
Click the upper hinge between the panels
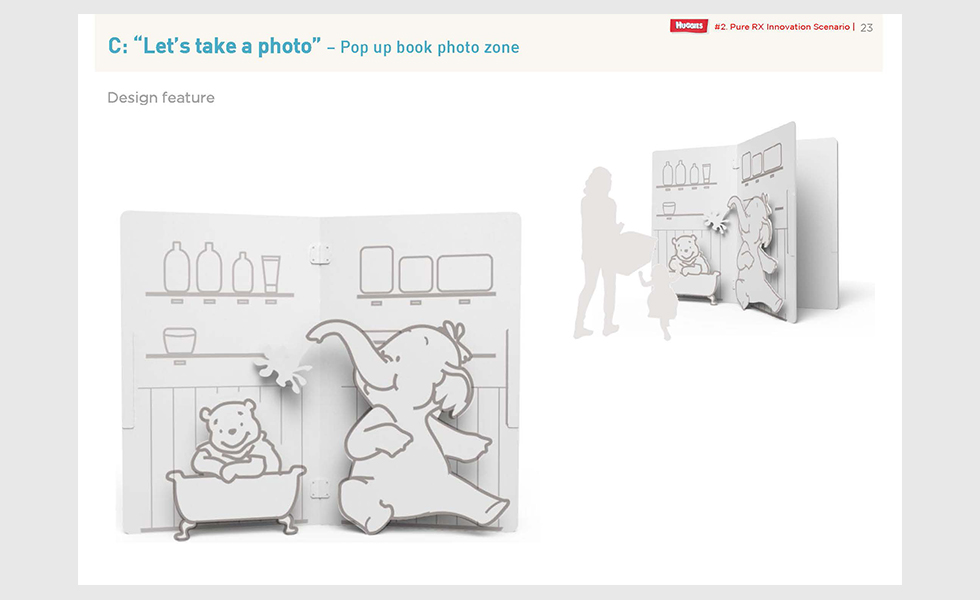pos(320,254)
